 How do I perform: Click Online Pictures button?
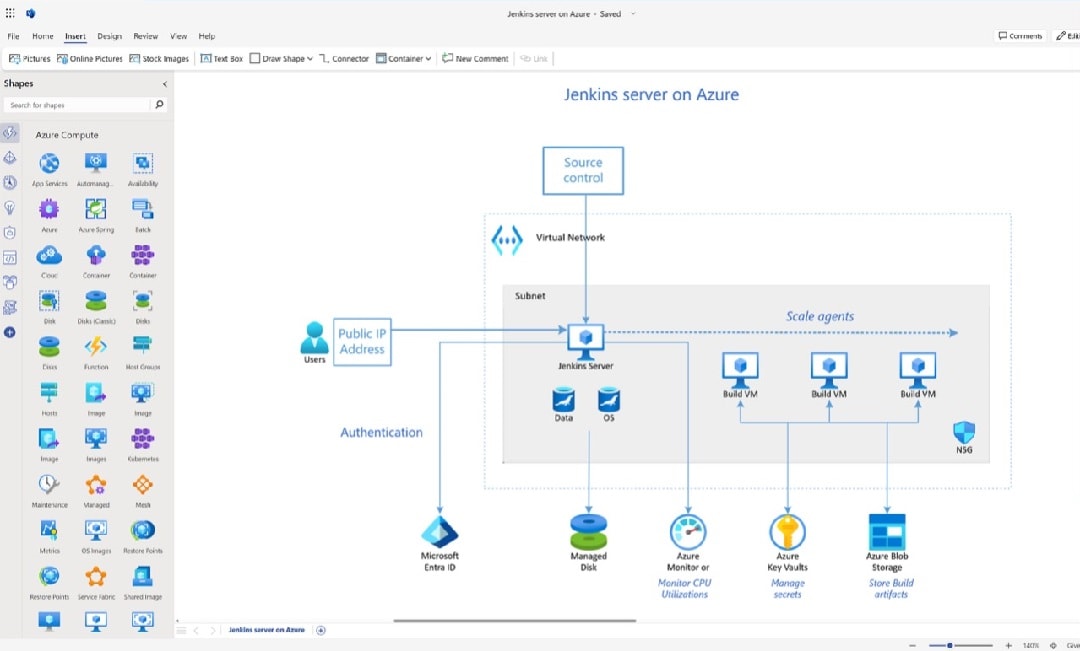(x=90, y=59)
